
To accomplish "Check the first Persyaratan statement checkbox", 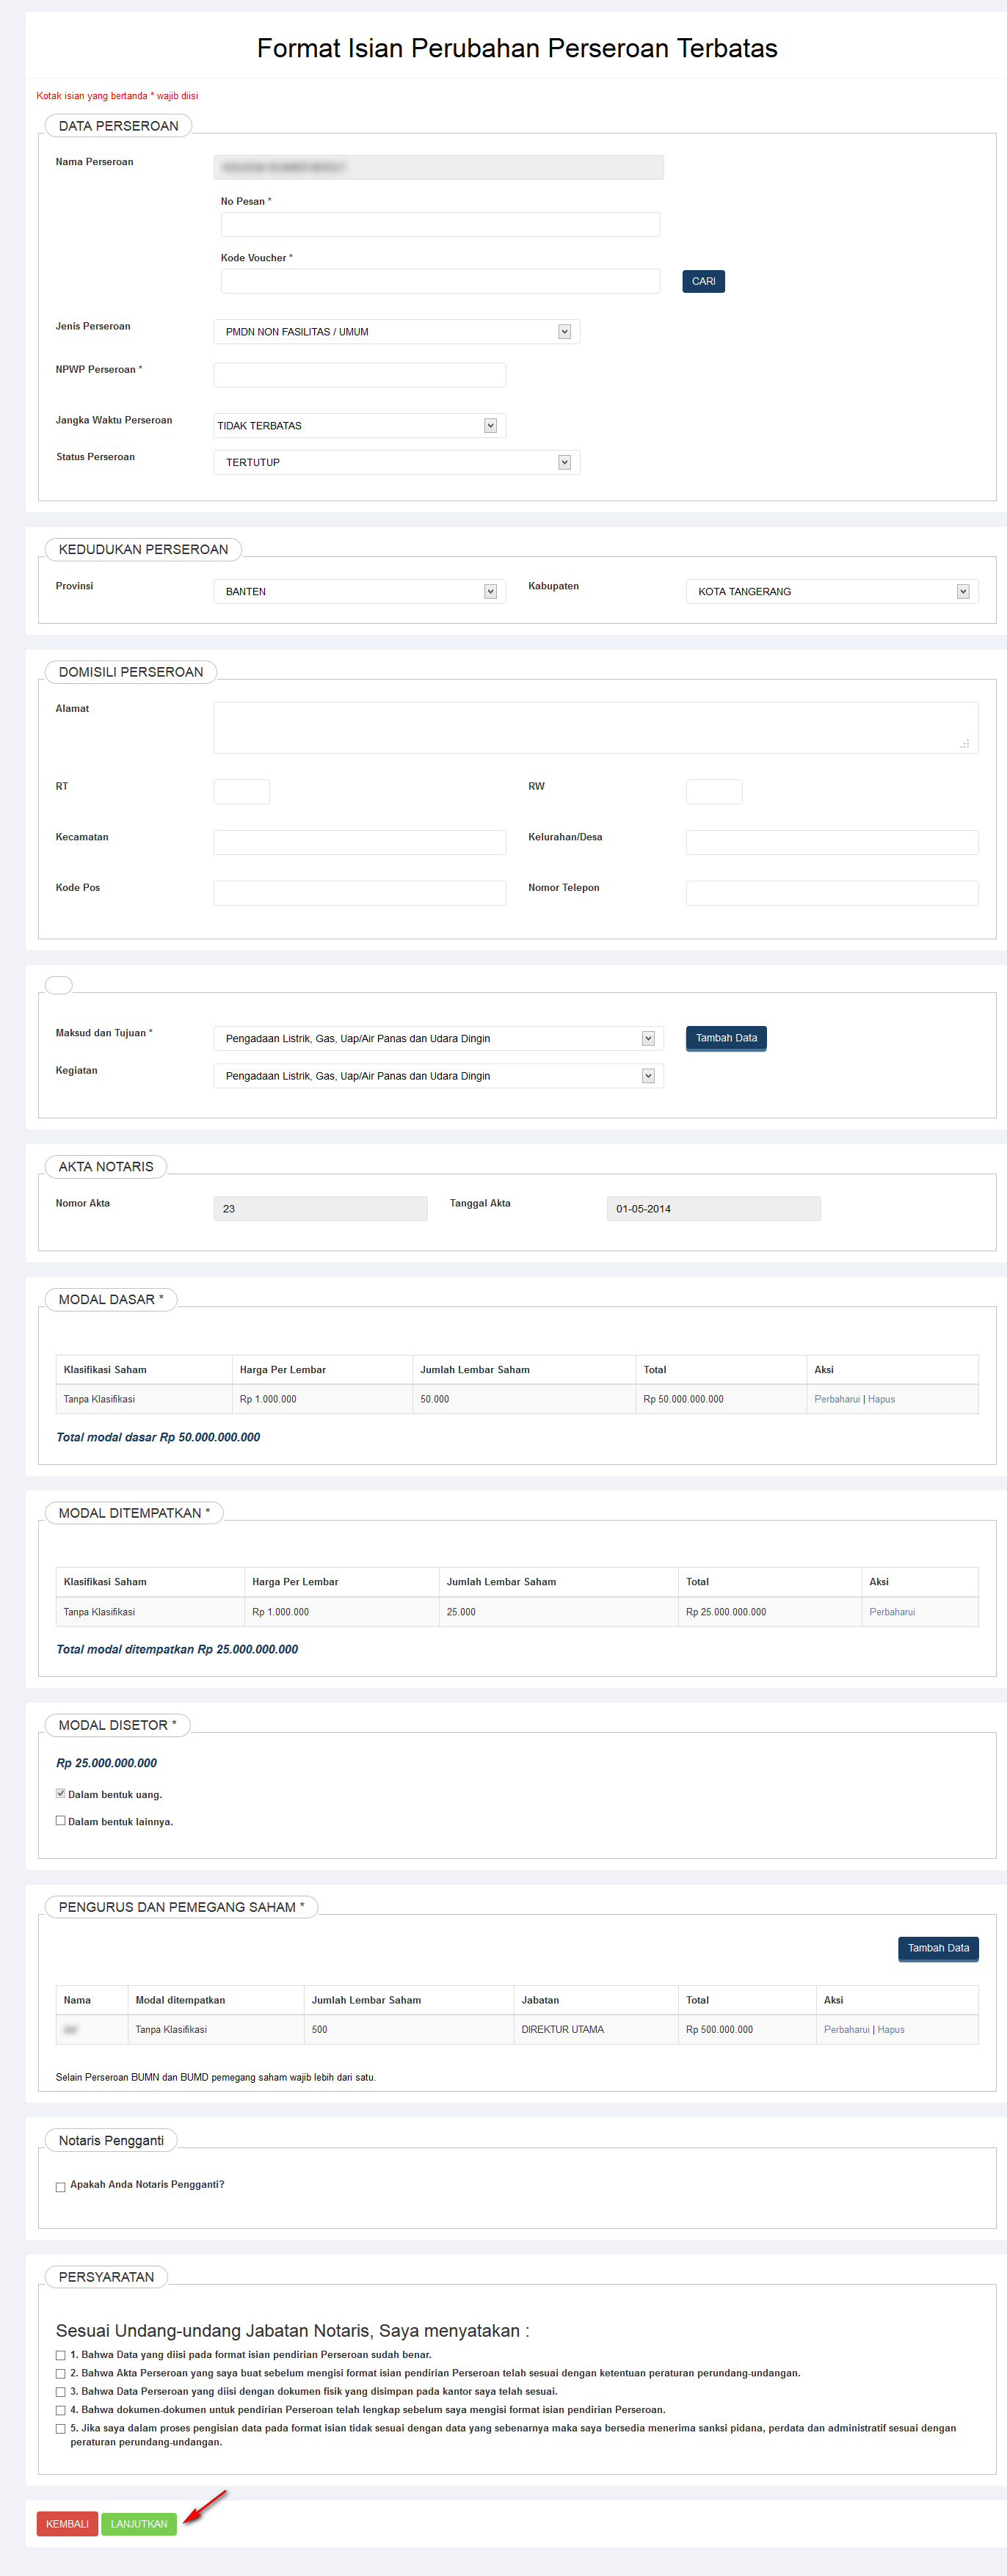I will point(61,2355).
